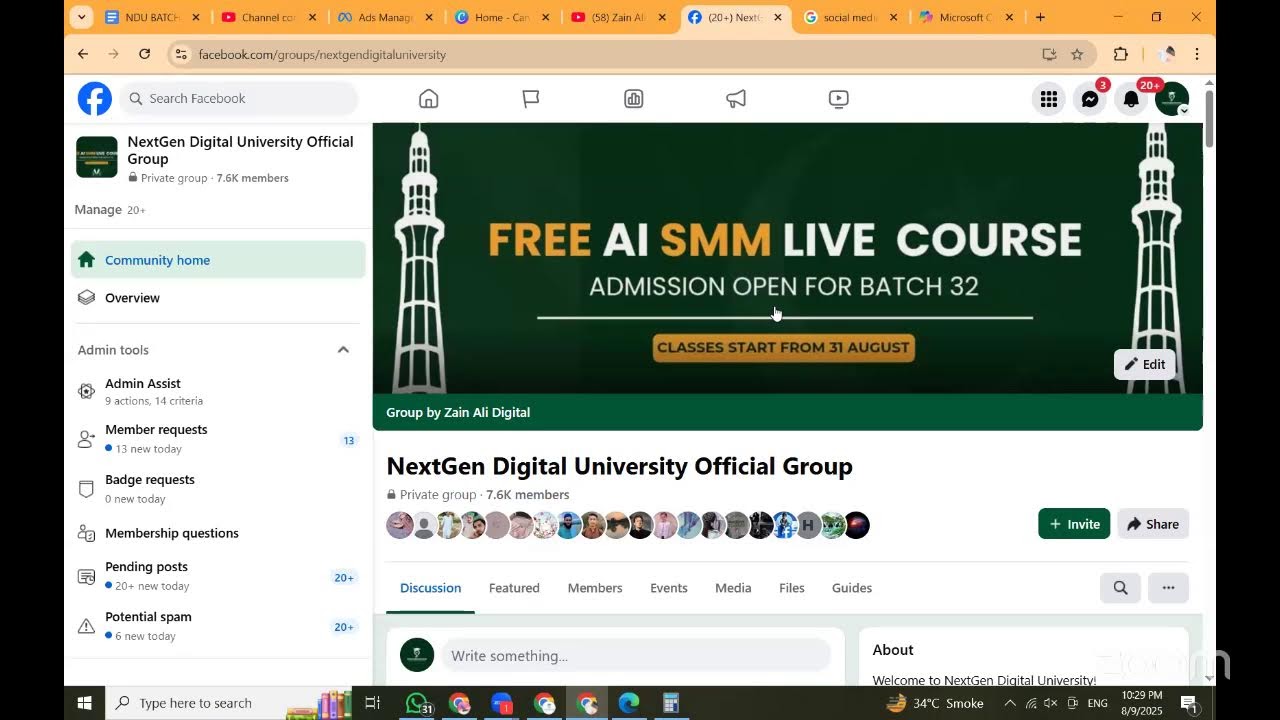Open Member requests
Viewport: 1280px width, 720px height.
218,438
